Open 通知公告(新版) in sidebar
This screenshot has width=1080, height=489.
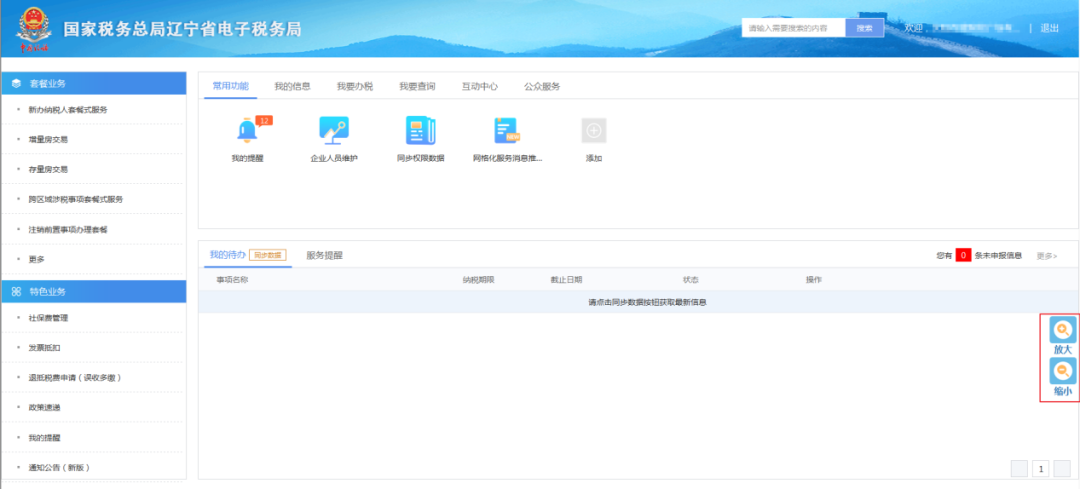point(59,468)
